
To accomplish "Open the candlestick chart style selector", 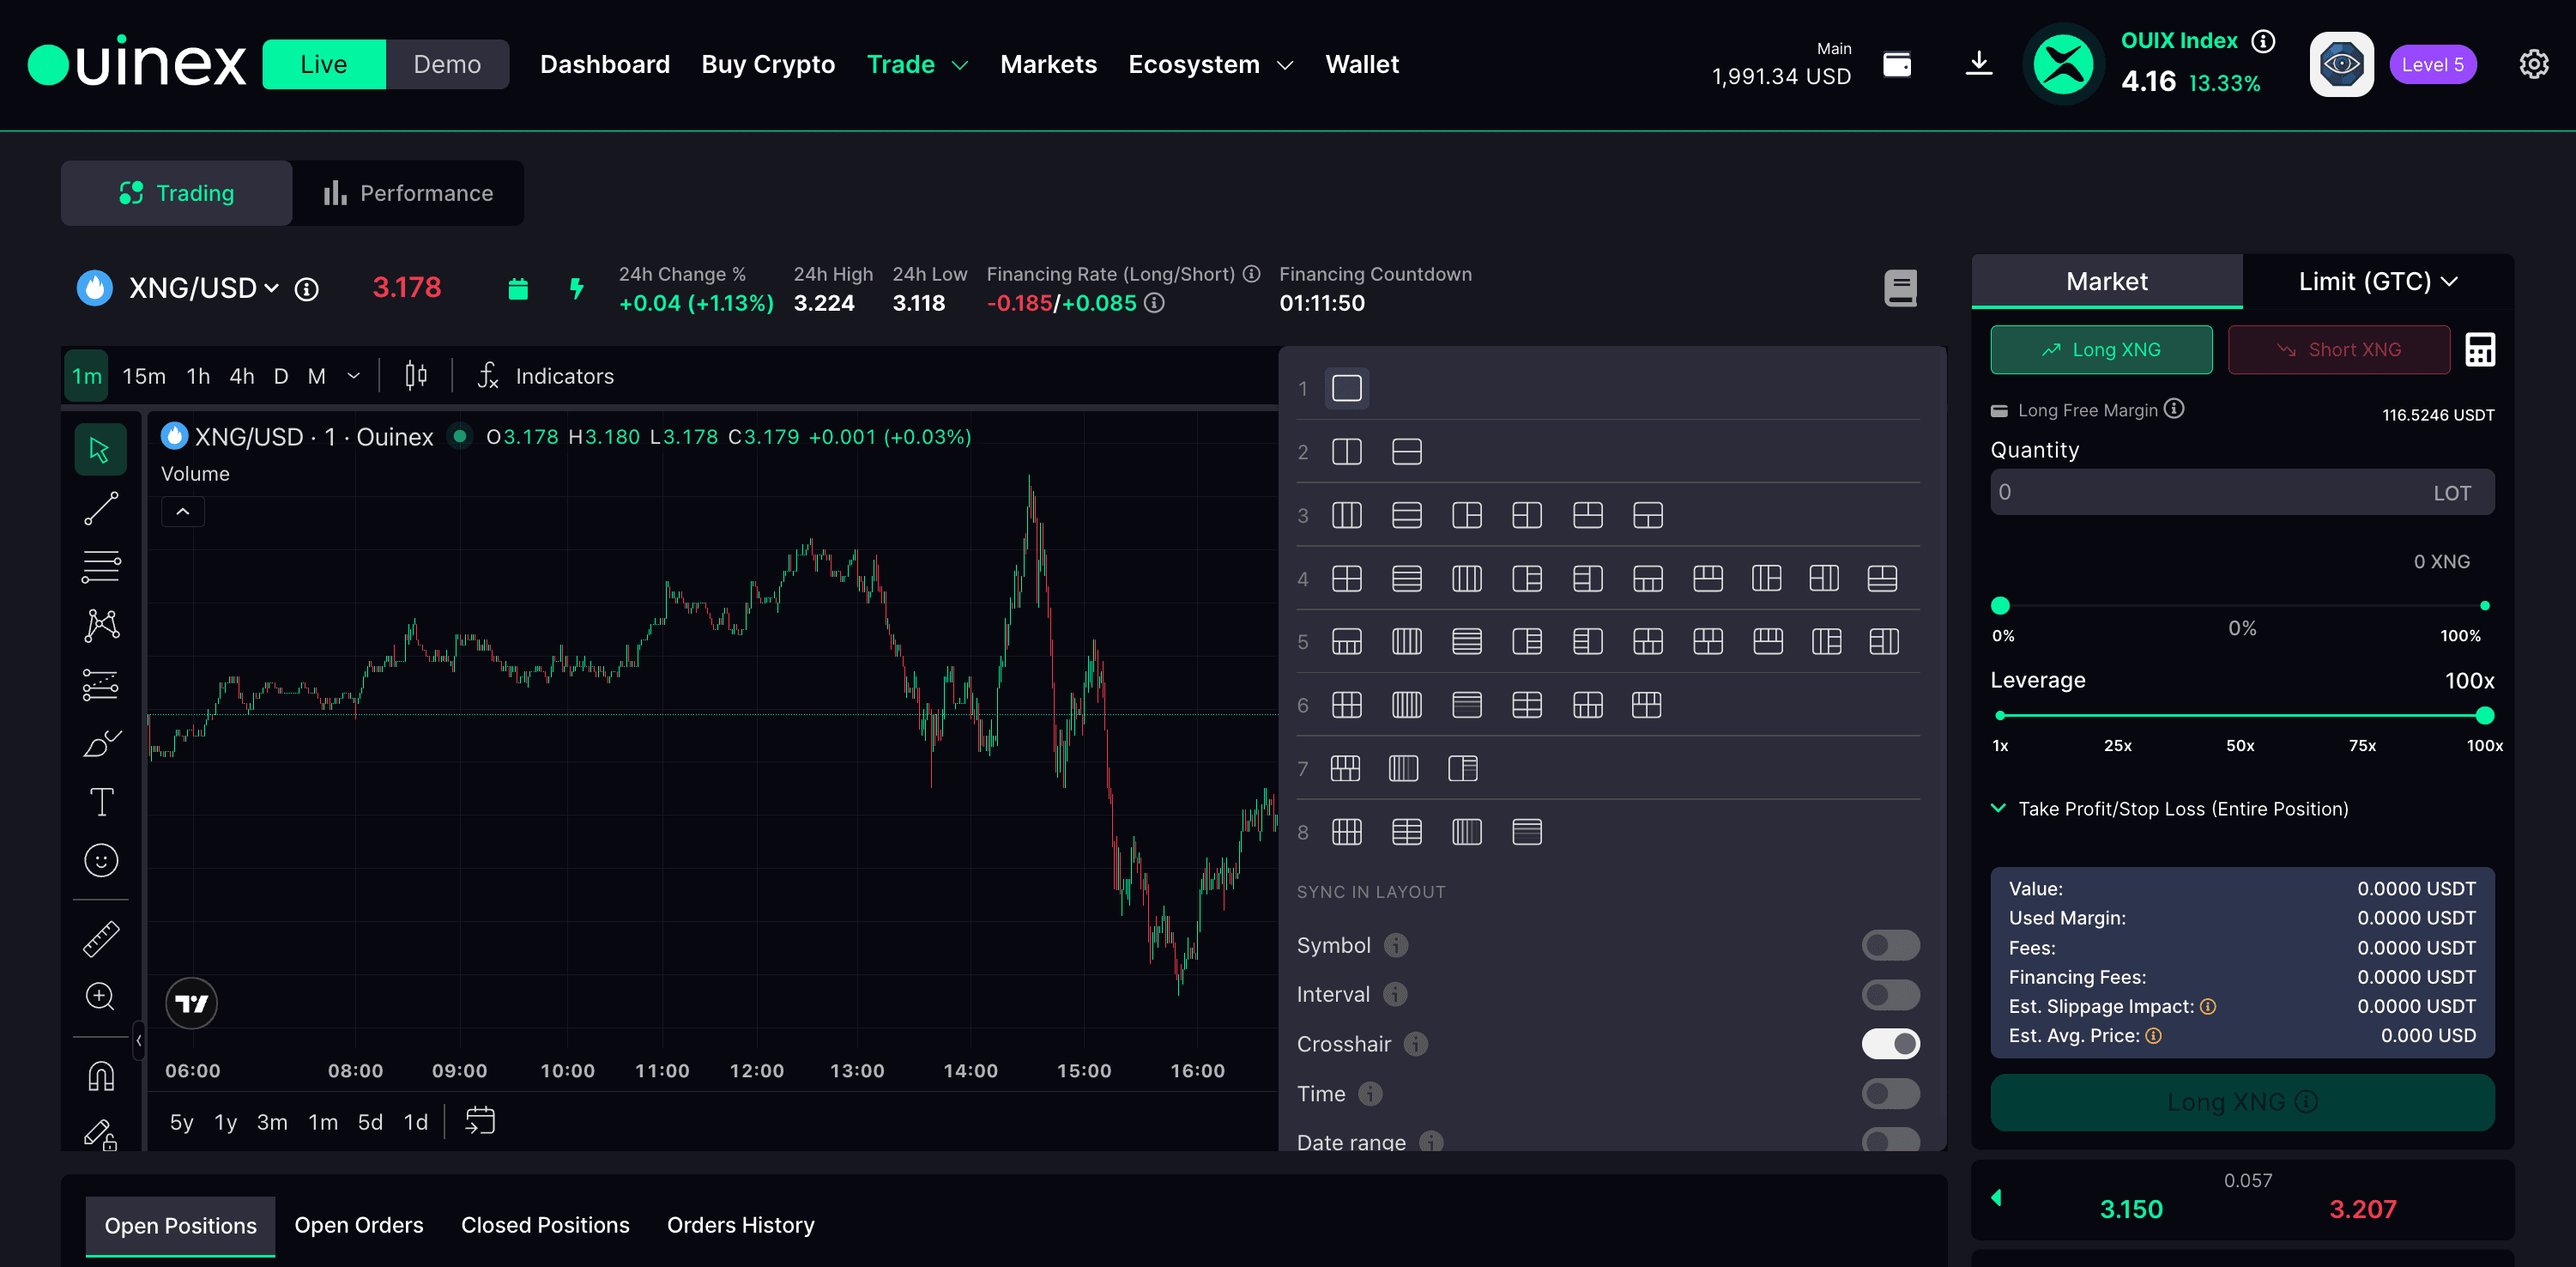I will (x=416, y=376).
